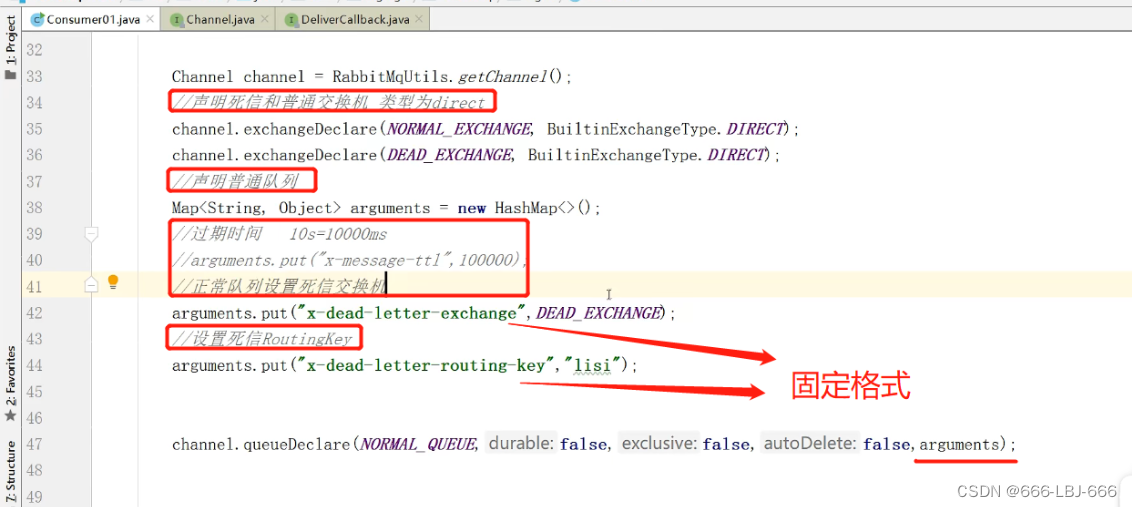Click line number 47 in the gutter
The image size is (1132, 507).
pyautogui.click(x=34, y=443)
